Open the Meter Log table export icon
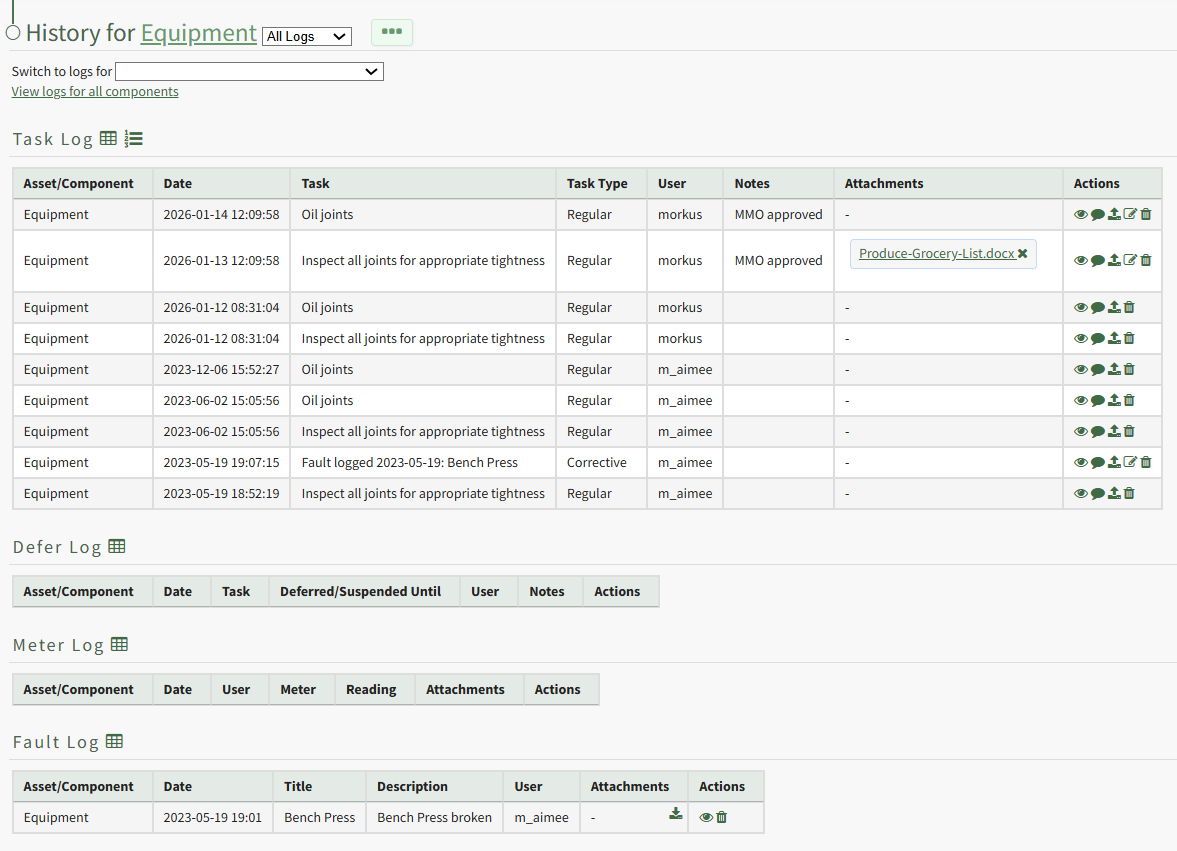 click(120, 645)
